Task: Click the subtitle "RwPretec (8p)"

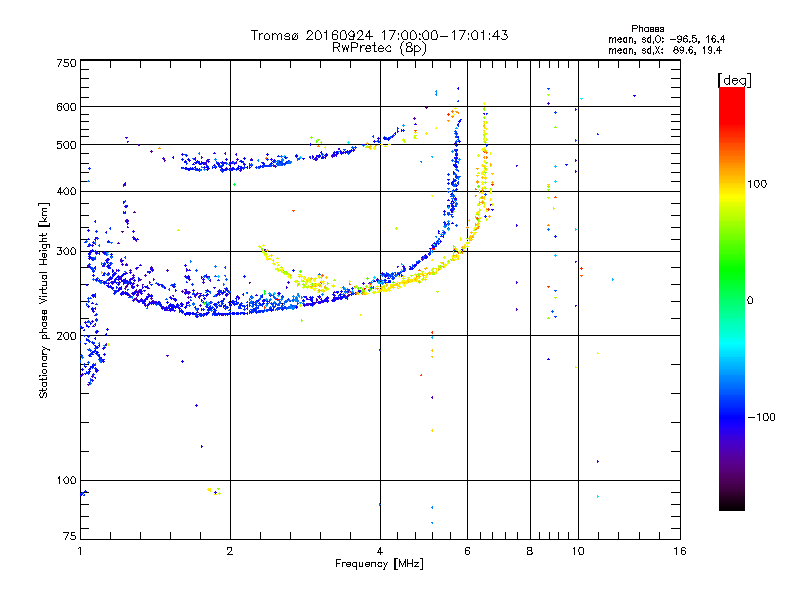Action: coord(379,48)
